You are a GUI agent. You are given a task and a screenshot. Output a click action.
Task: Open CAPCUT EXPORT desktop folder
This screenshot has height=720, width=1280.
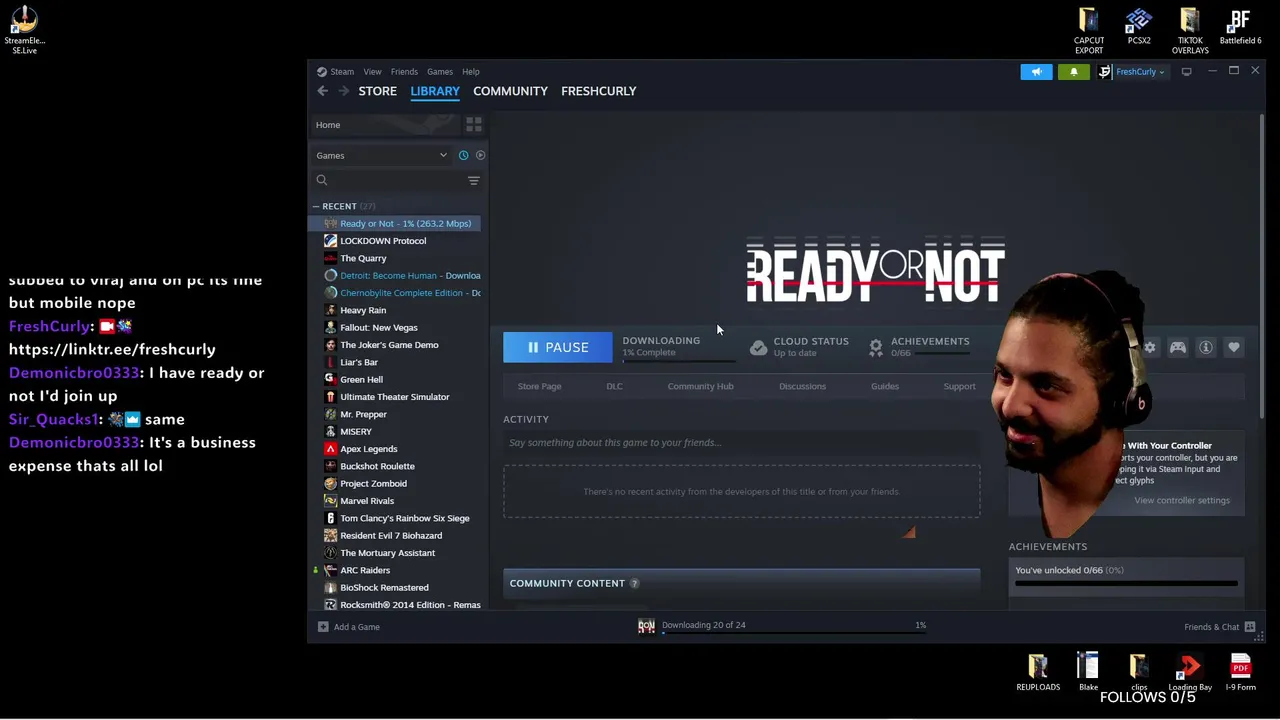point(1089,31)
